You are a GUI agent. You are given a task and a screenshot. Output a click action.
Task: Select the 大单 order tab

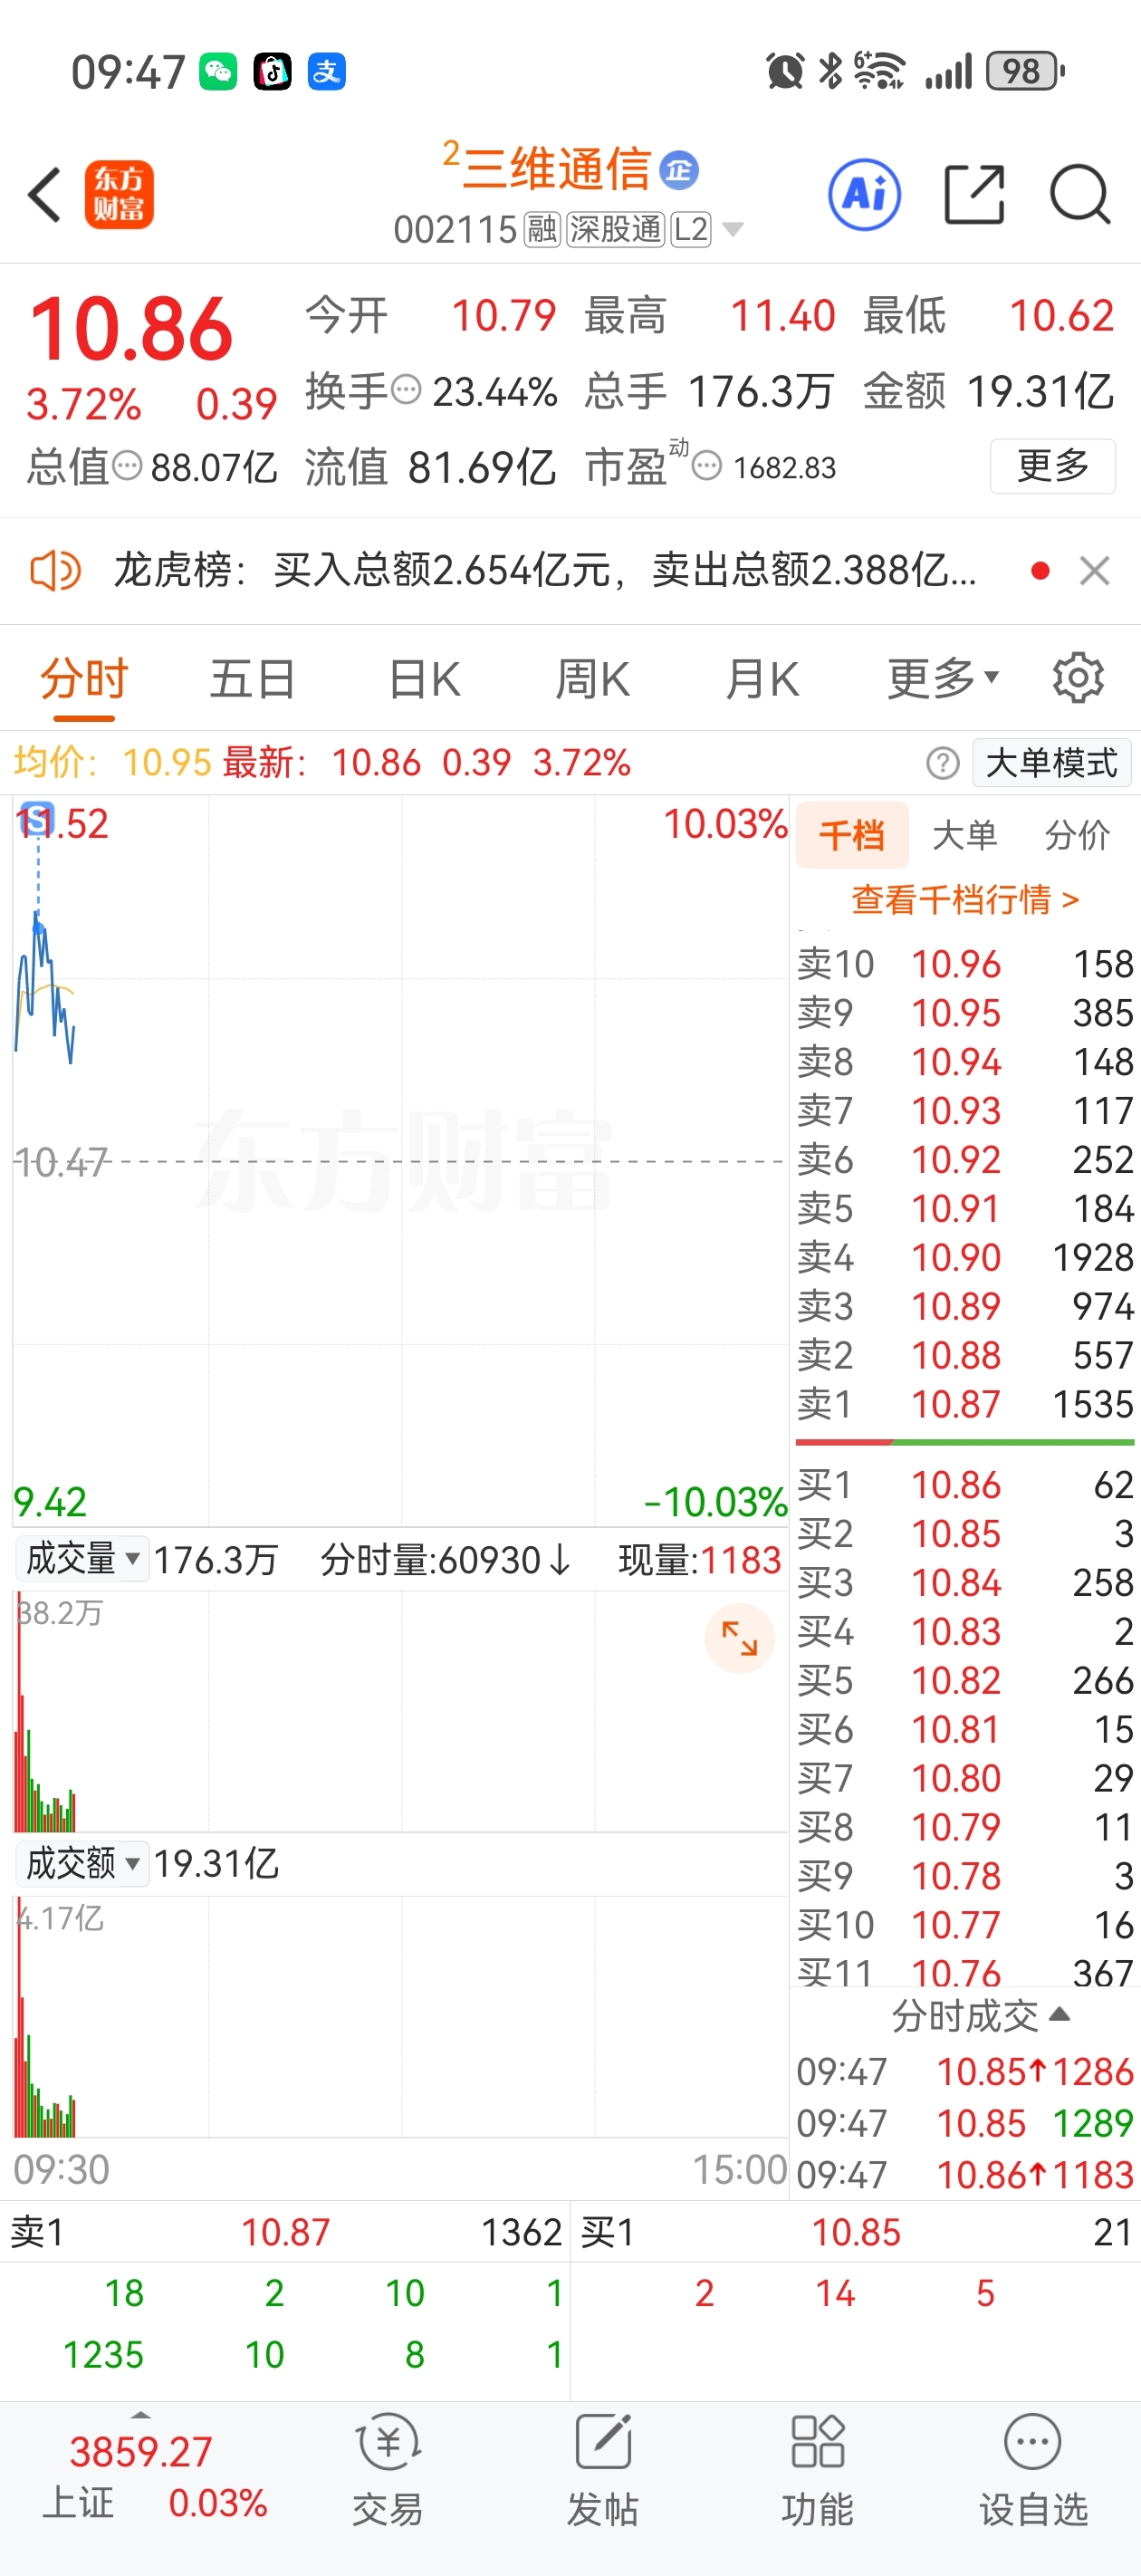964,835
